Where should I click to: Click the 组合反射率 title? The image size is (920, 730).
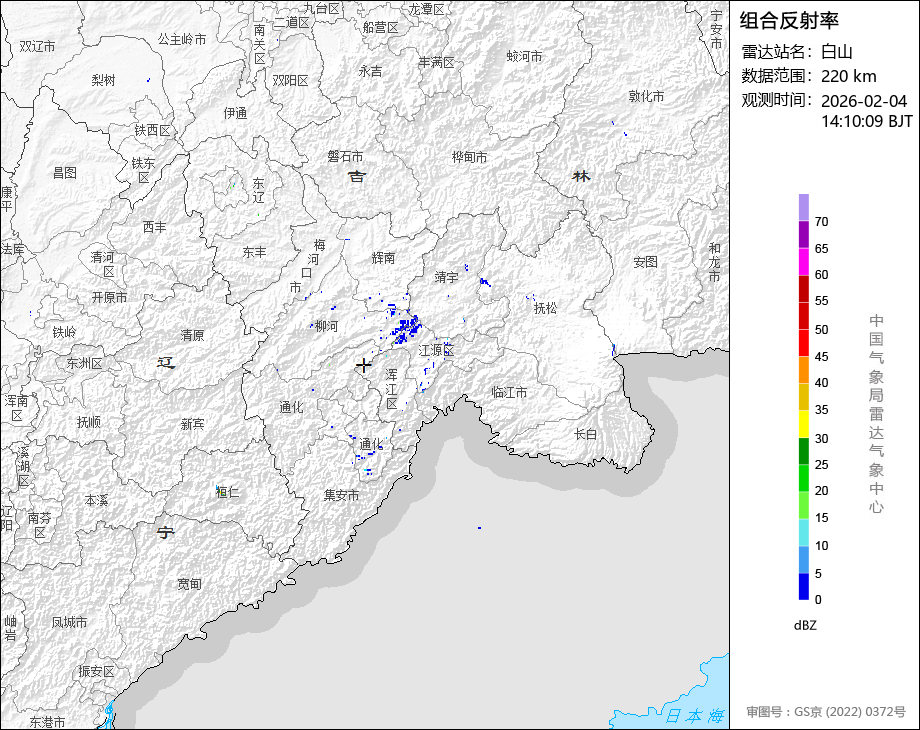pos(789,20)
